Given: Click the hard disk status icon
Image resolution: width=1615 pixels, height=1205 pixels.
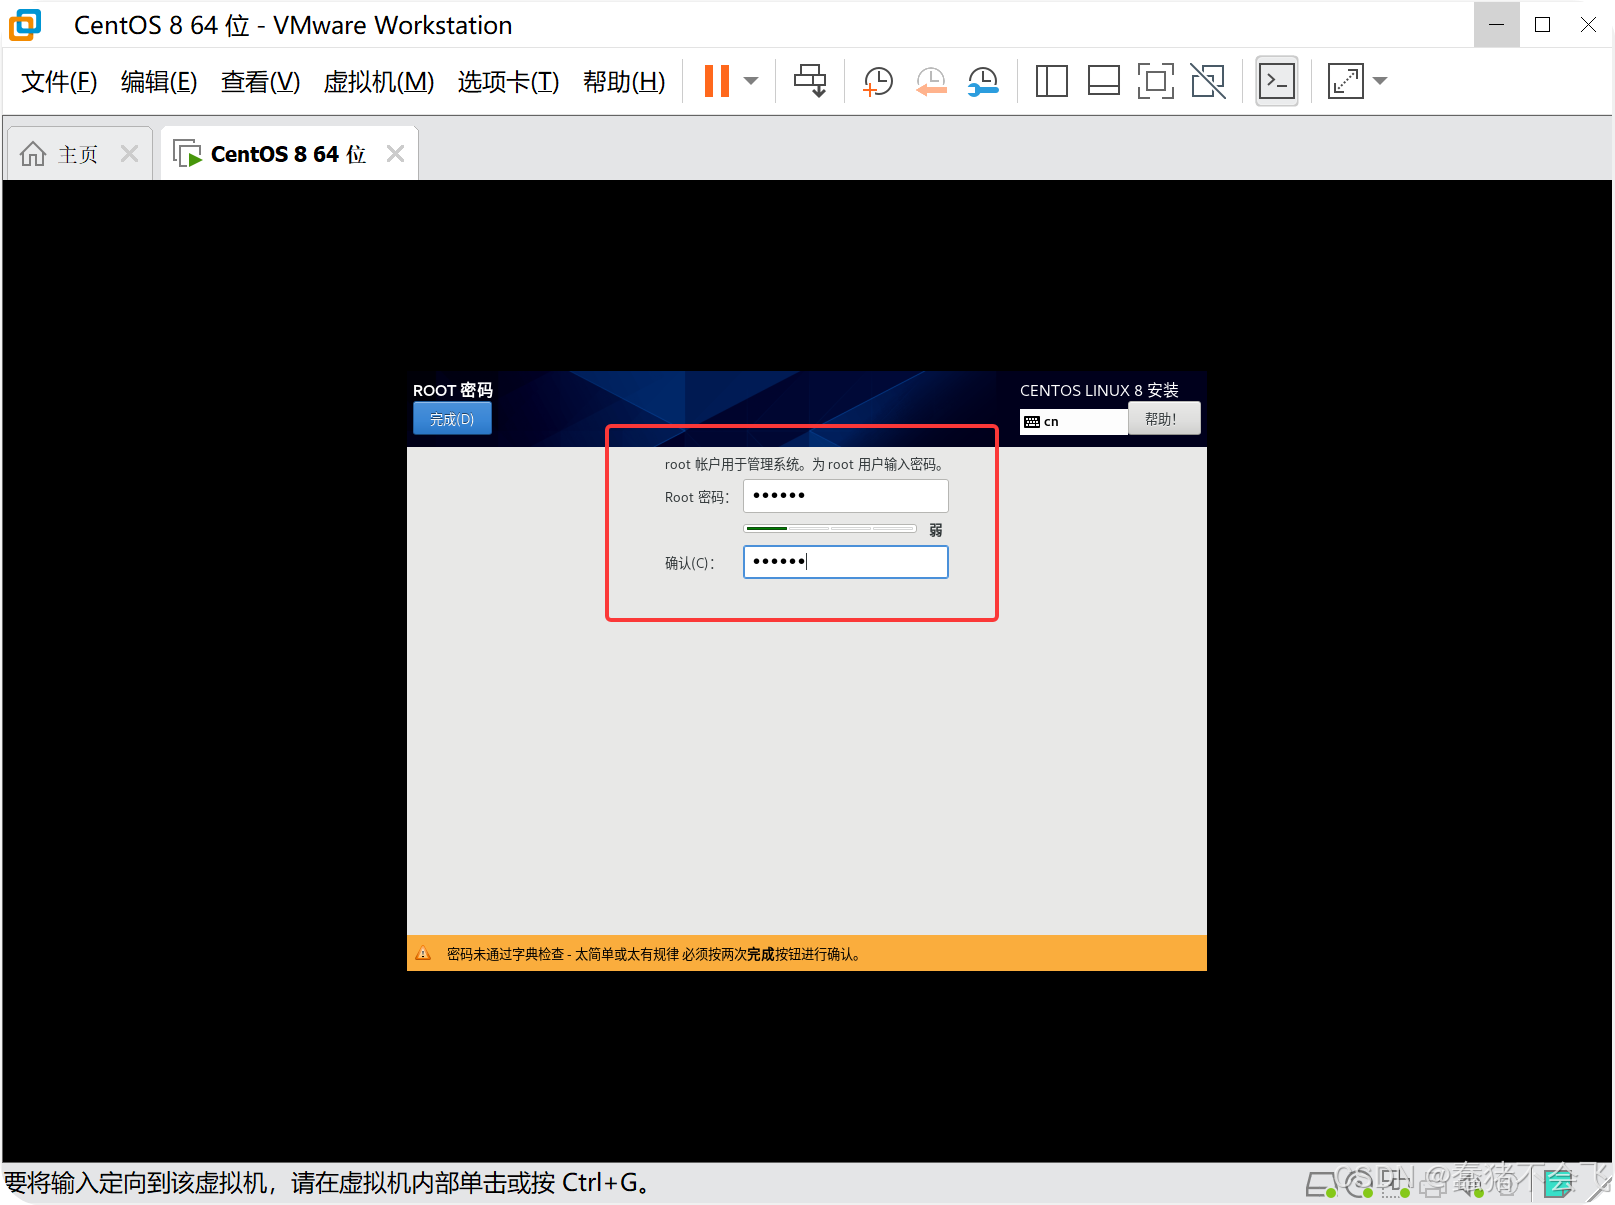Looking at the screenshot, I should pyautogui.click(x=1321, y=1185).
